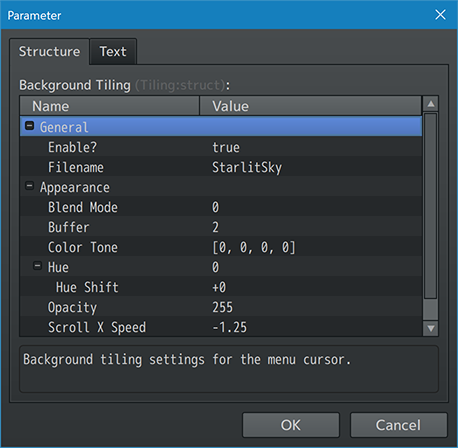Collapse the General group
This screenshot has height=448, width=458.
(29, 126)
